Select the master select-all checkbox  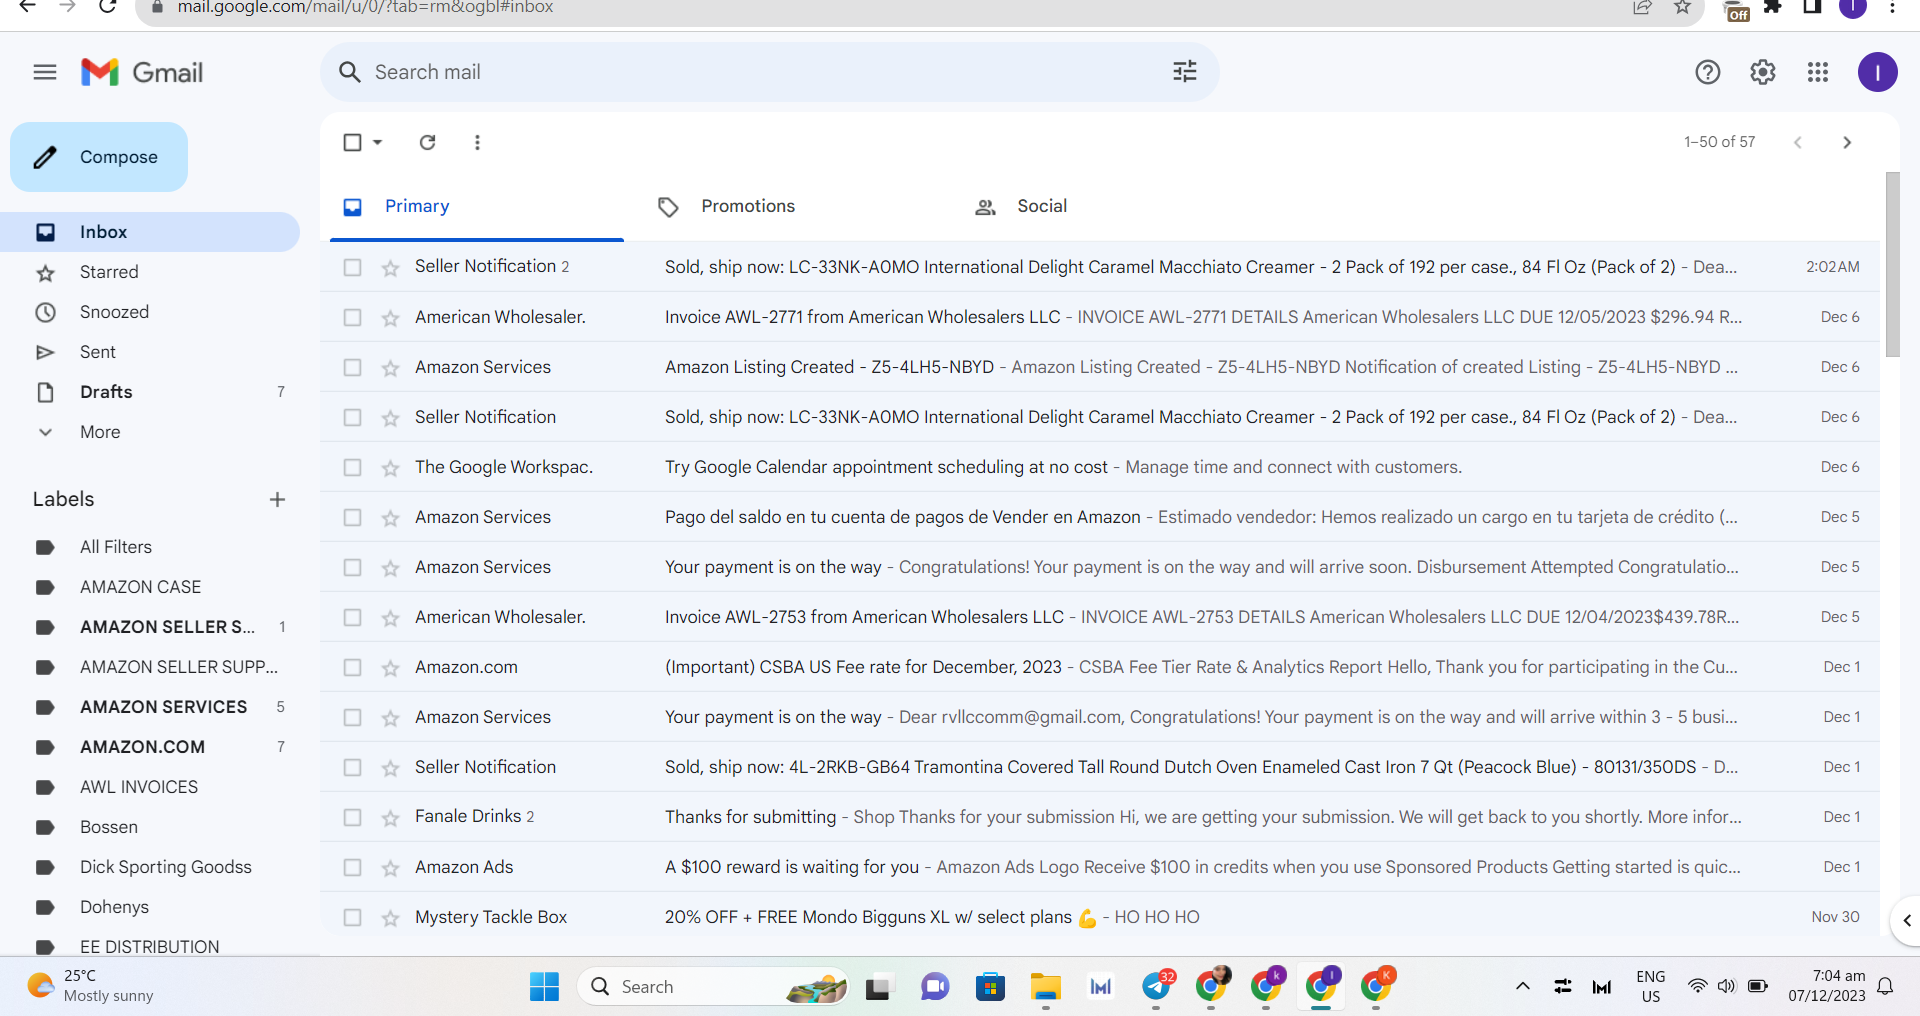[352, 142]
